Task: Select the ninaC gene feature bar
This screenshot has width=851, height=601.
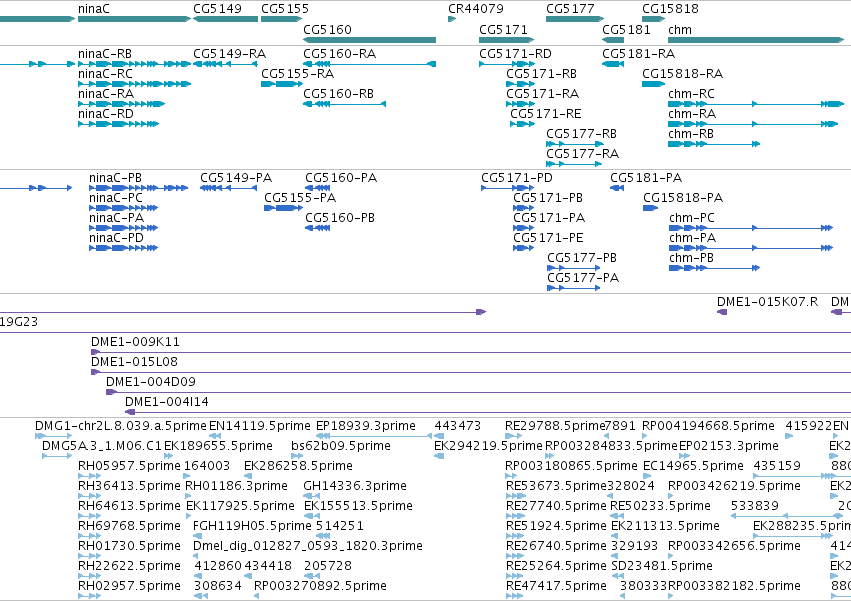Action: (134, 19)
